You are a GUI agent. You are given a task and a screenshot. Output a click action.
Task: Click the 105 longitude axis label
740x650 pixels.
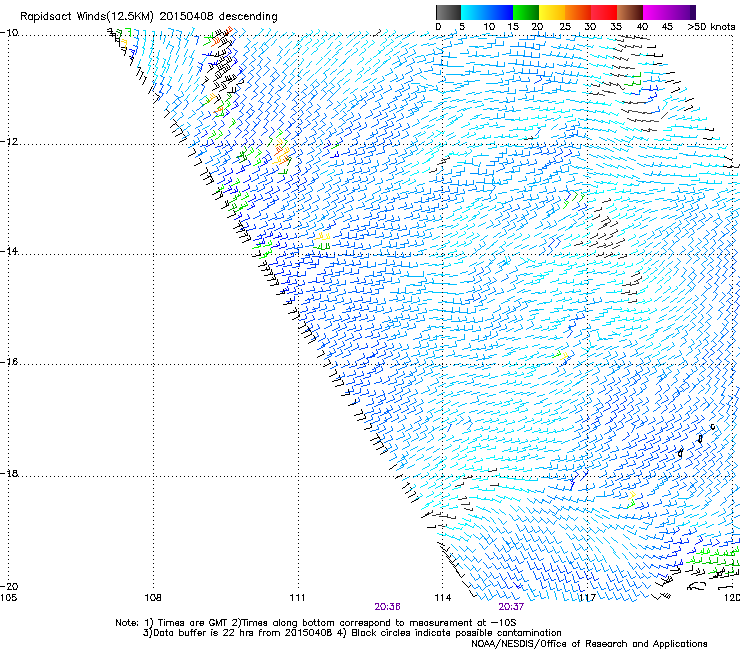pyautogui.click(x=8, y=598)
